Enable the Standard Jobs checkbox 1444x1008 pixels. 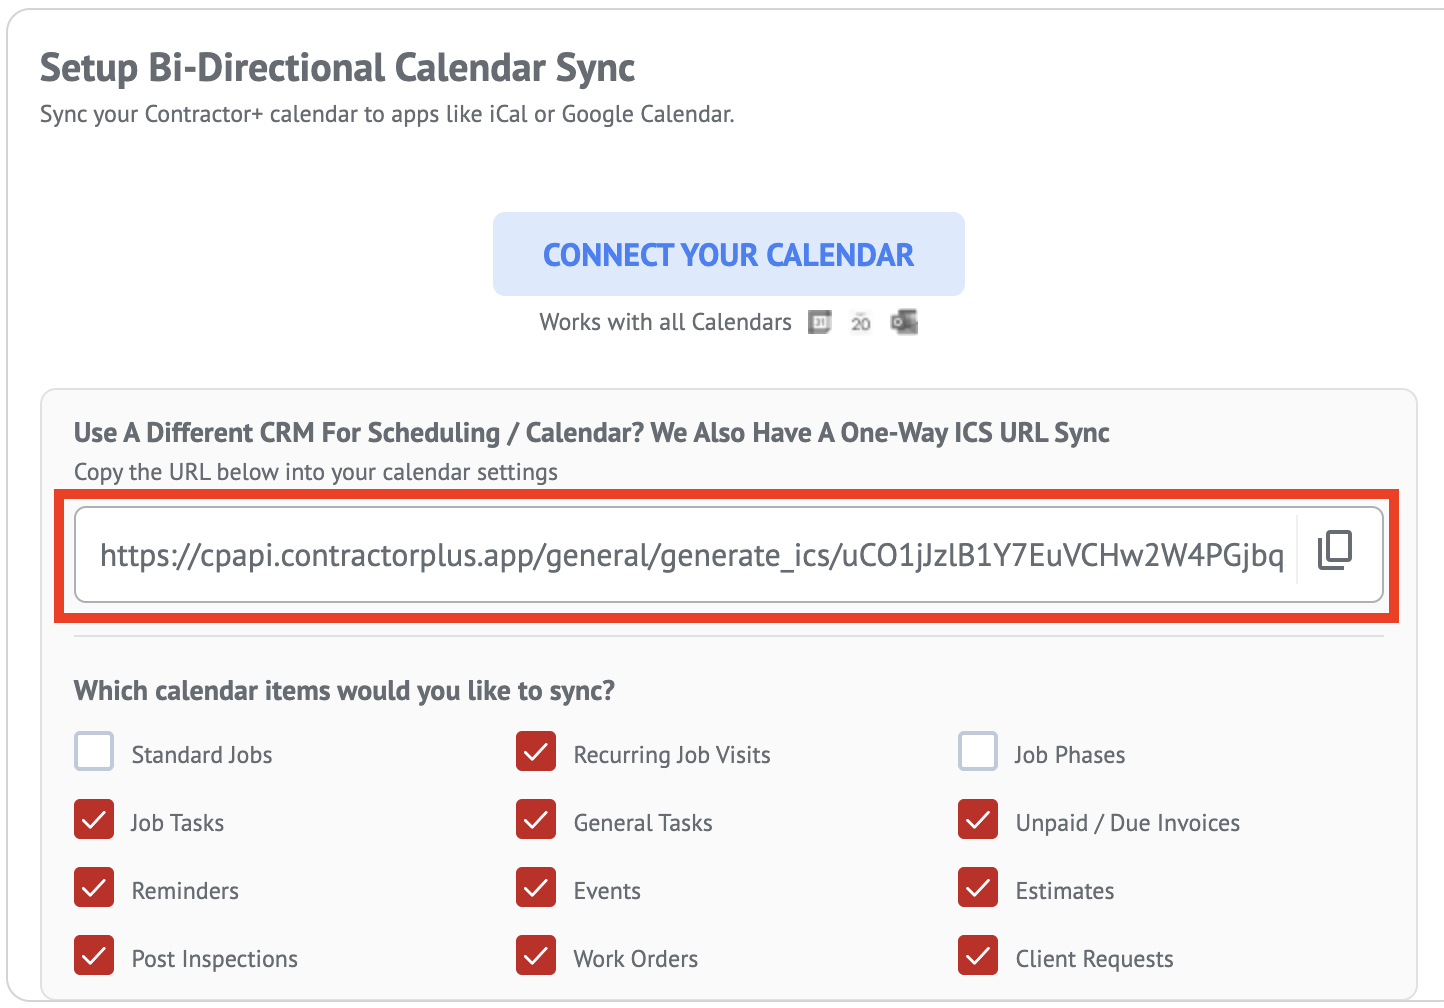coord(94,752)
